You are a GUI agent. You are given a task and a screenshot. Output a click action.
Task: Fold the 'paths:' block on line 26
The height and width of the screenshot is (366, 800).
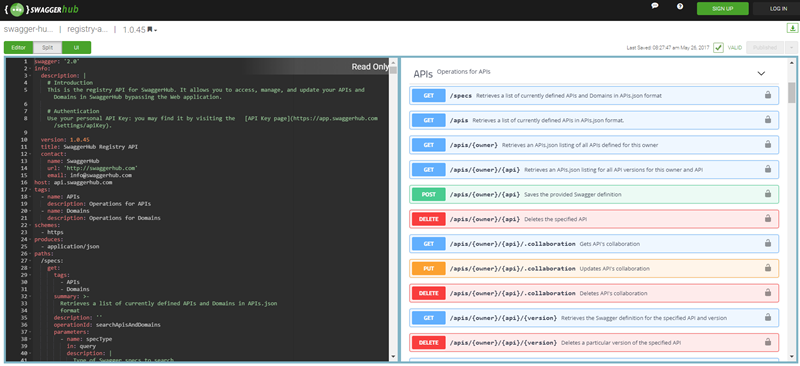[x=30, y=254]
